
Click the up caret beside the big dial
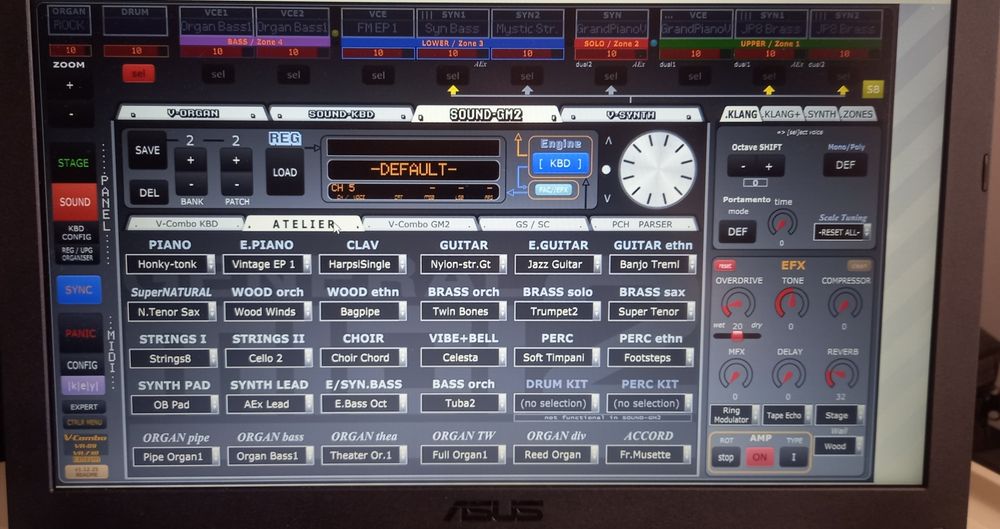607,141
